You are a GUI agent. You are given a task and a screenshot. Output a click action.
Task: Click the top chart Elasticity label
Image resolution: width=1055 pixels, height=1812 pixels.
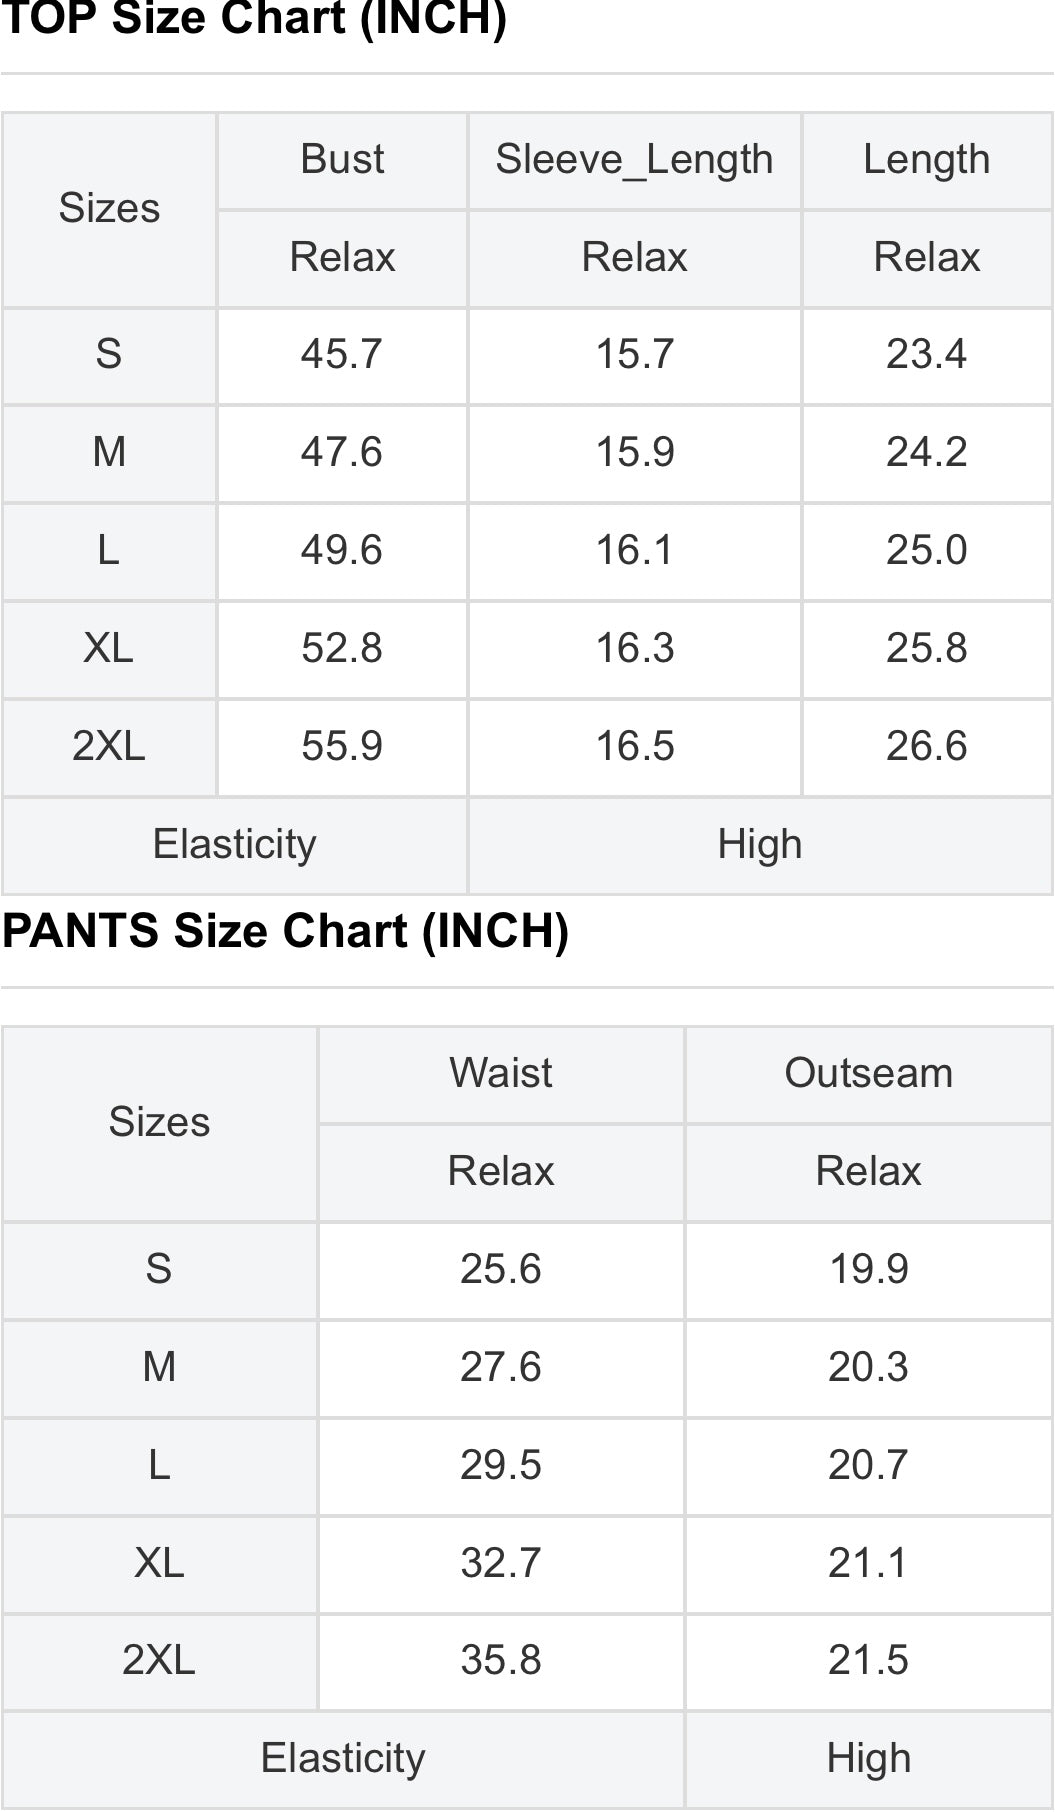click(234, 845)
